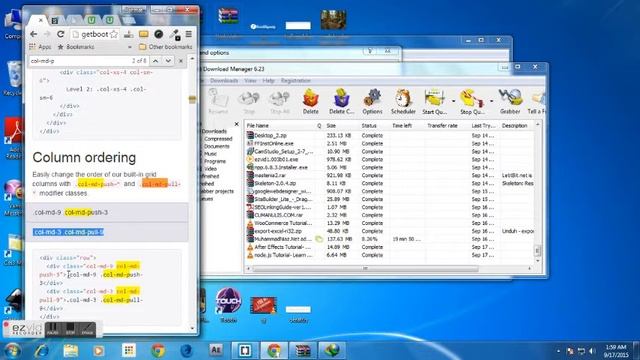Select the Skeleton-2.0.4.zip download row
Image resolution: width=640 pixels, height=360 pixels.
point(390,183)
